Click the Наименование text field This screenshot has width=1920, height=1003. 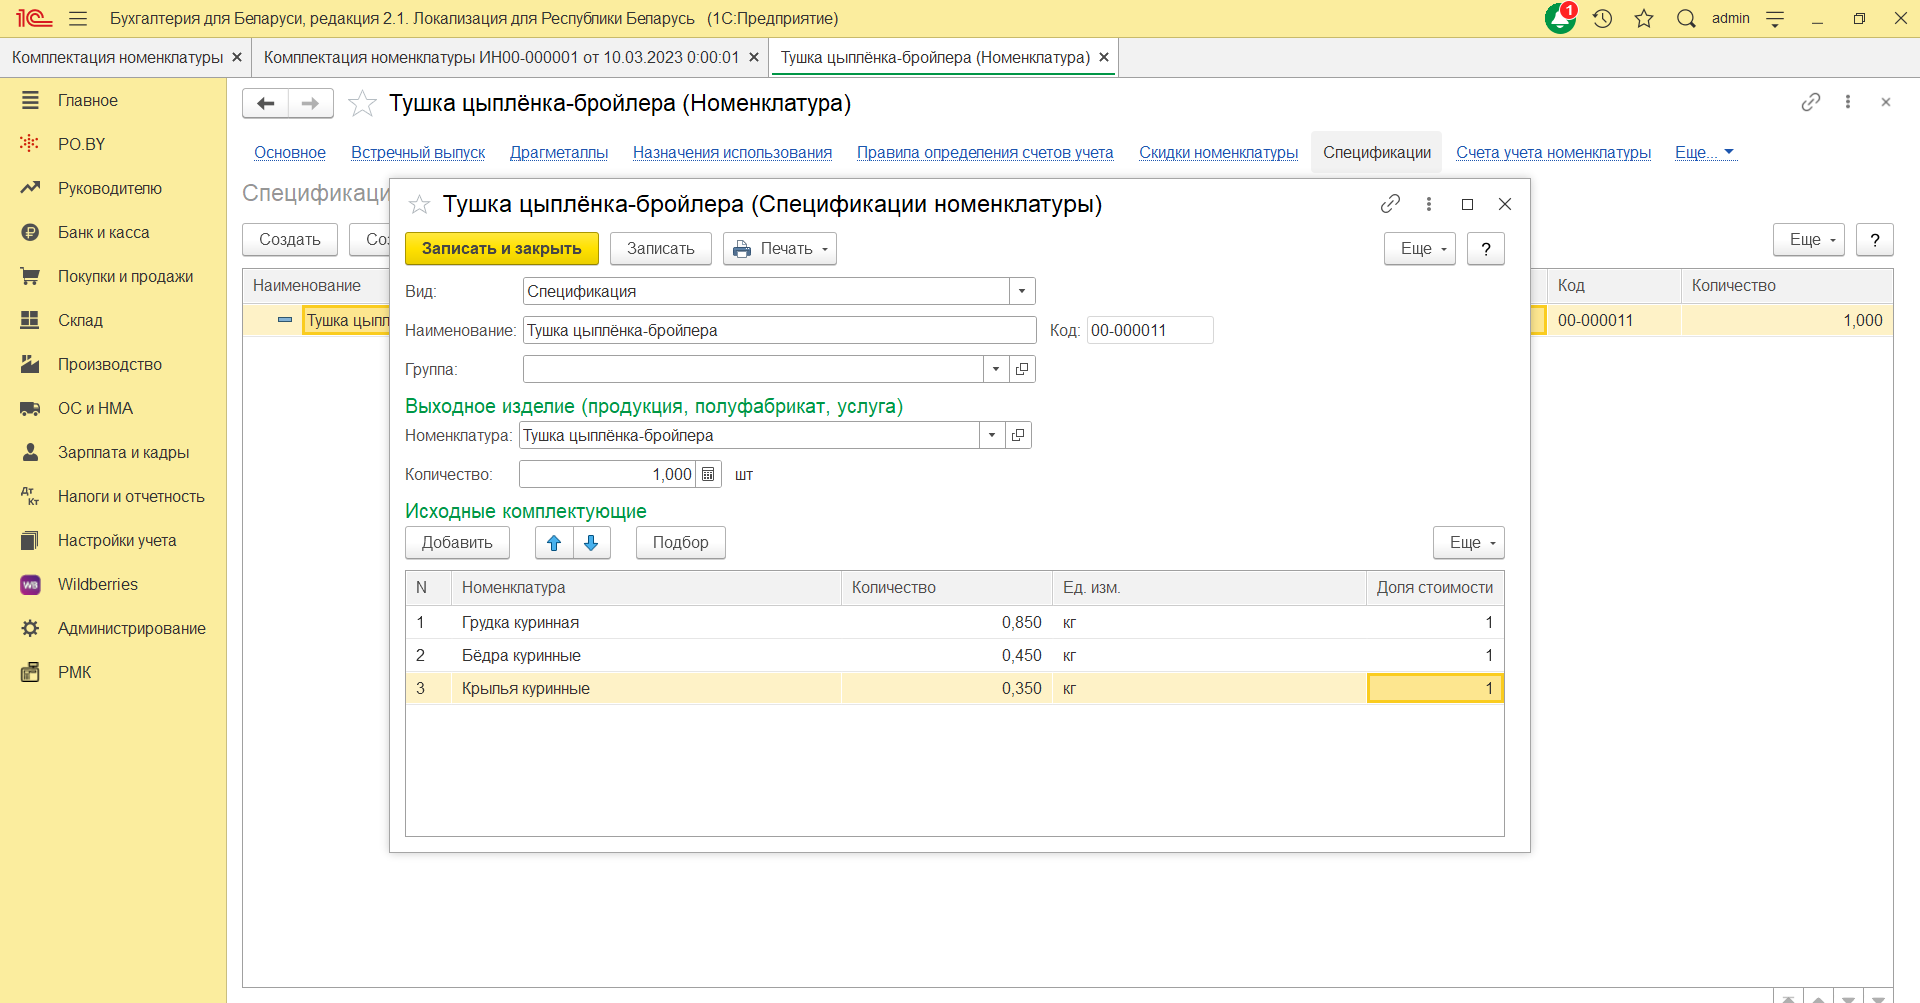point(778,331)
